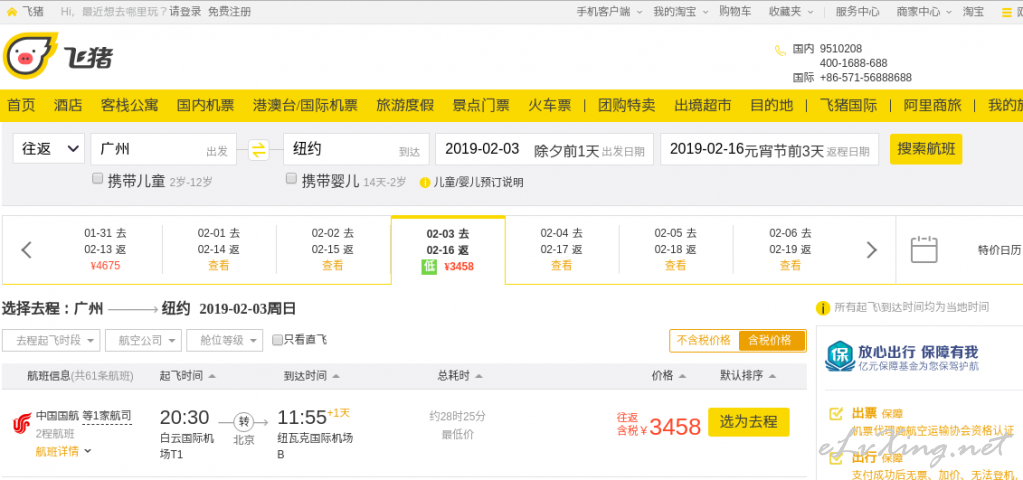Image resolution: width=1023 pixels, height=480 pixels.
Task: Open 火车票 navigation item
Action: [549, 105]
